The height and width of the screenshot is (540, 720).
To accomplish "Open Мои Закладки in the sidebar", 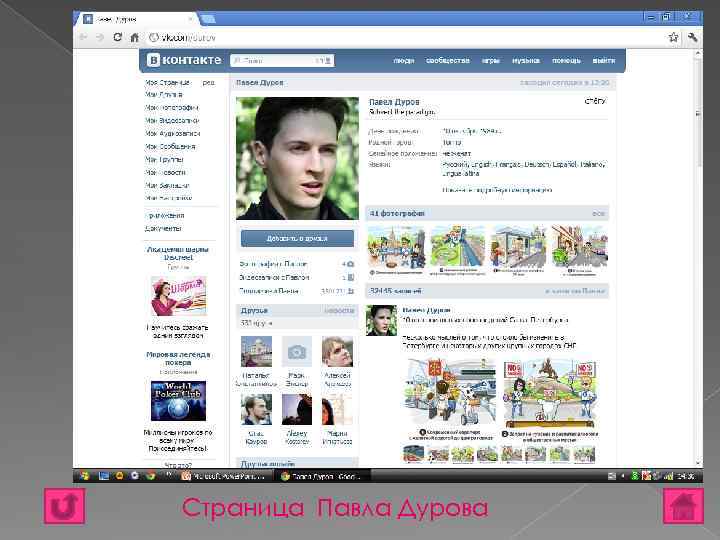I will [167, 186].
